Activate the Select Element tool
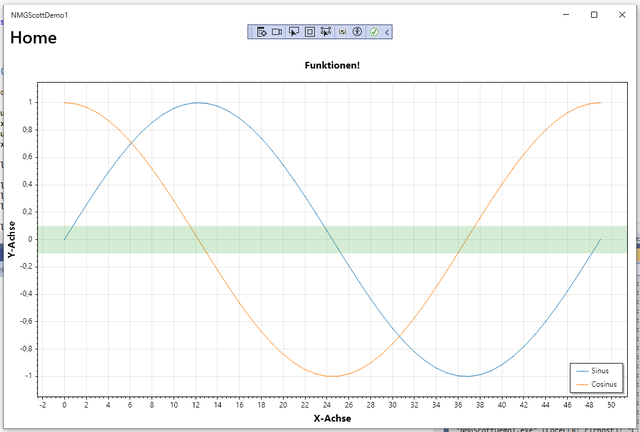640x432 pixels. (294, 32)
